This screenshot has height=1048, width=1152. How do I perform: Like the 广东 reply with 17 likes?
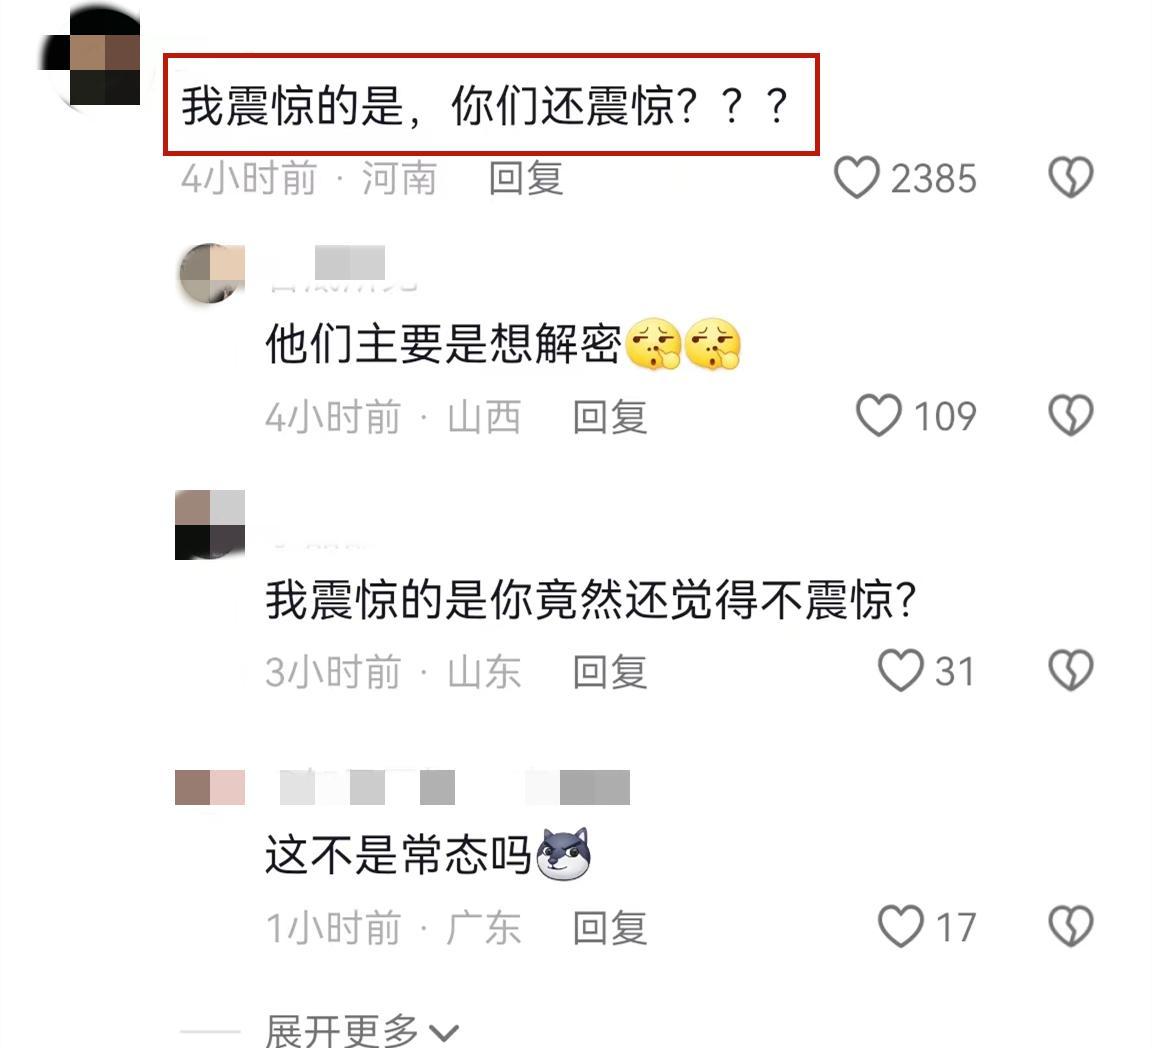[x=901, y=927]
